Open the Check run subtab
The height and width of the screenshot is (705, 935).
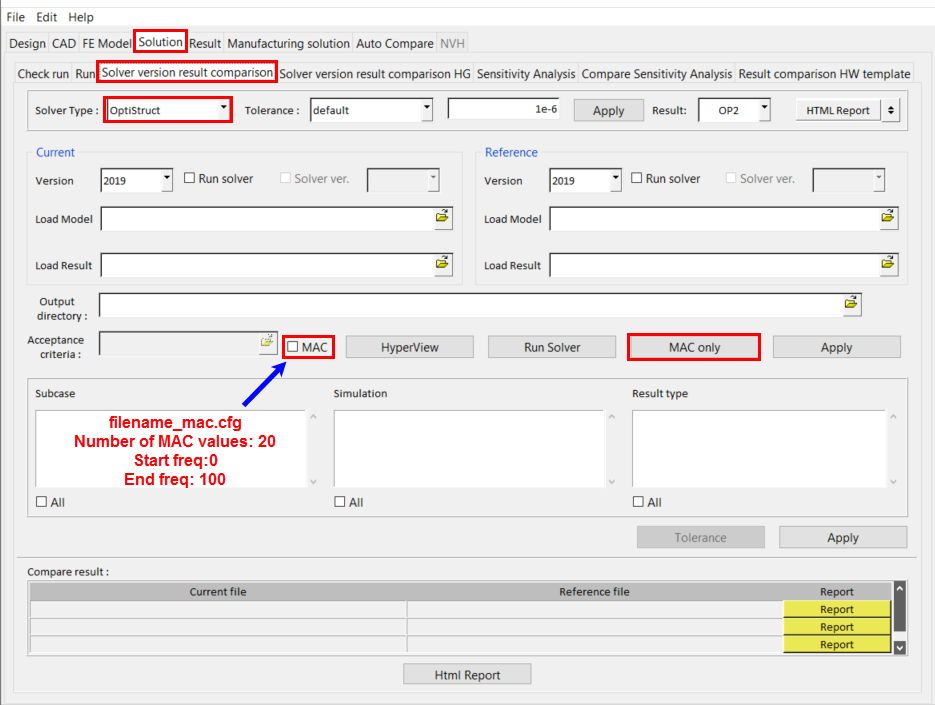click(x=43, y=74)
